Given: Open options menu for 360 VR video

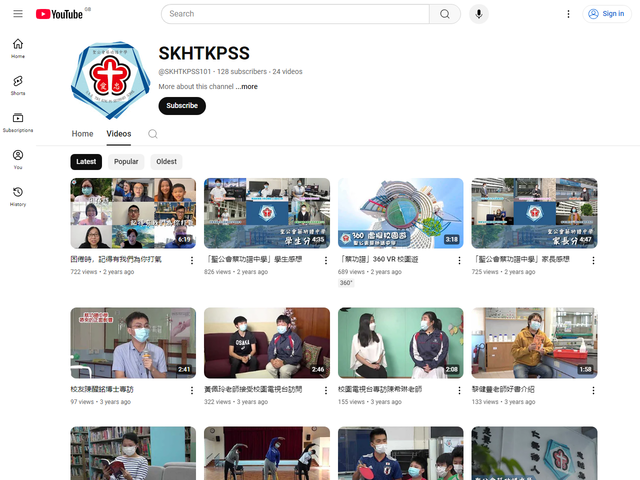Looking at the screenshot, I should (x=459, y=260).
